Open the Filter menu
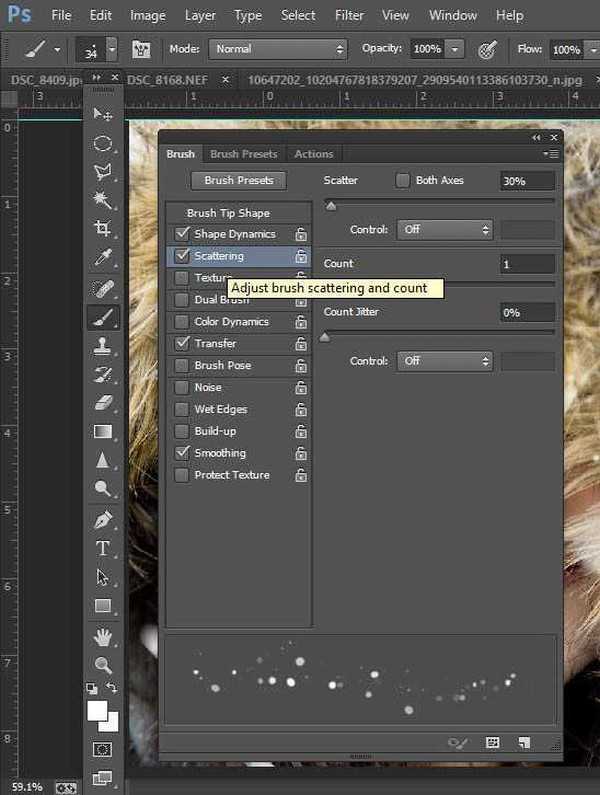The width and height of the screenshot is (600, 795). click(x=349, y=15)
